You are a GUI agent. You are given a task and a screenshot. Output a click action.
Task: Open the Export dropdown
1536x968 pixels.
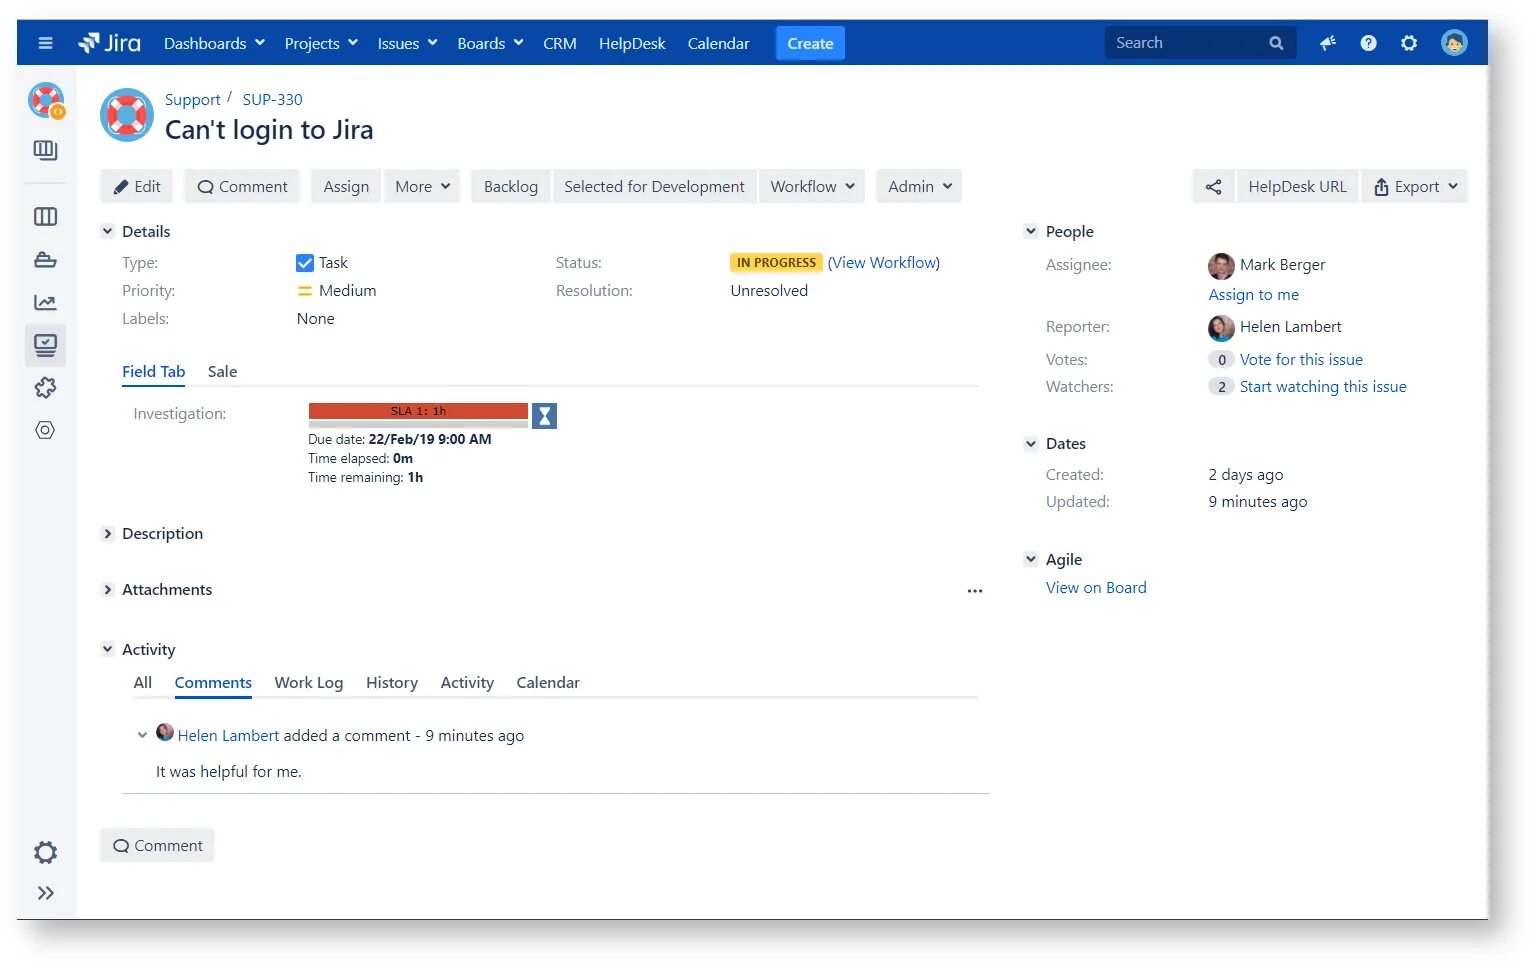pos(1415,187)
